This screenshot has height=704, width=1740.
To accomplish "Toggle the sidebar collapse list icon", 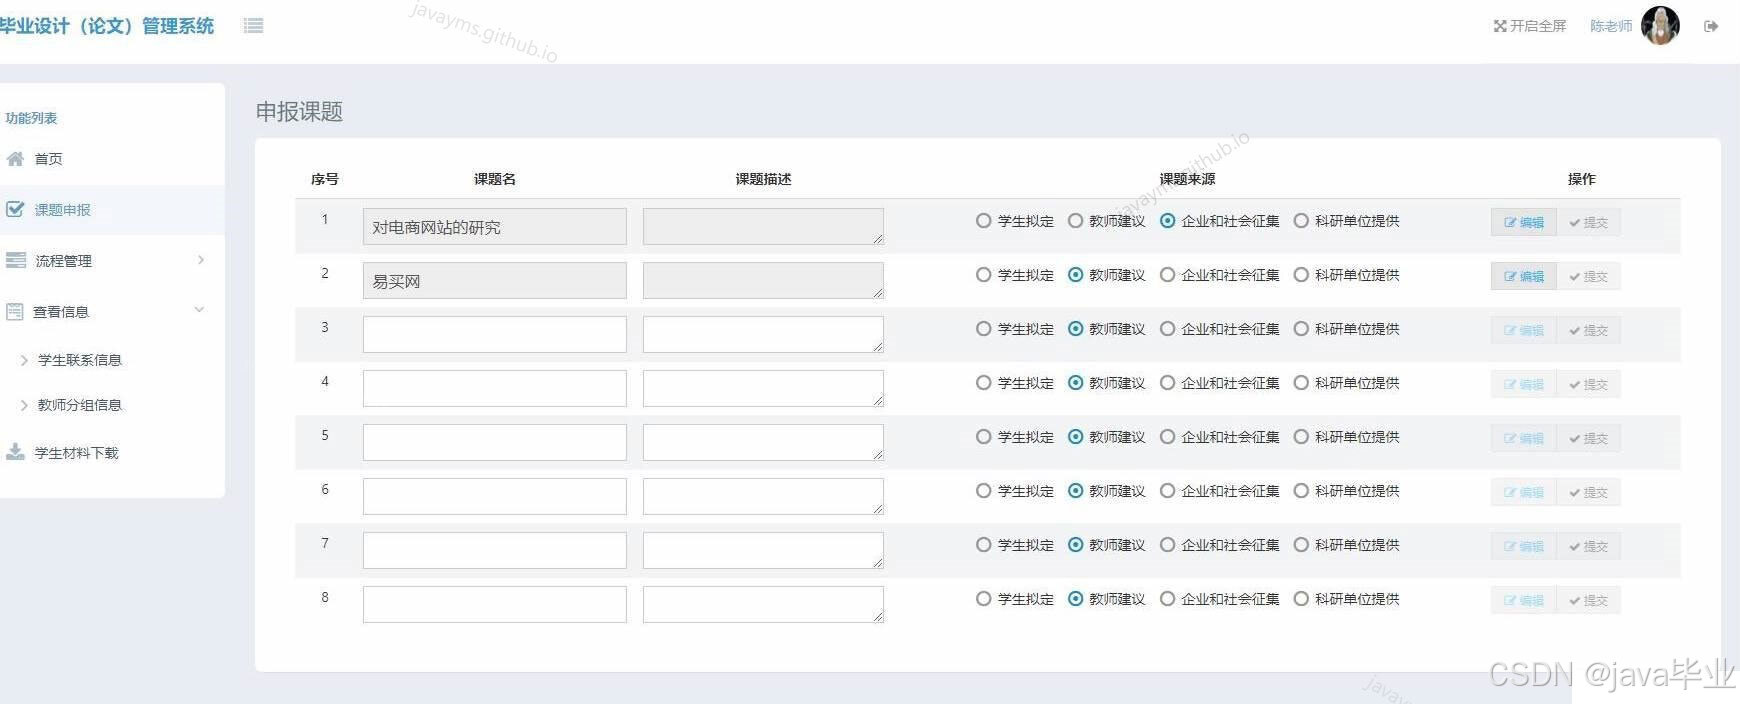I will [x=253, y=26].
